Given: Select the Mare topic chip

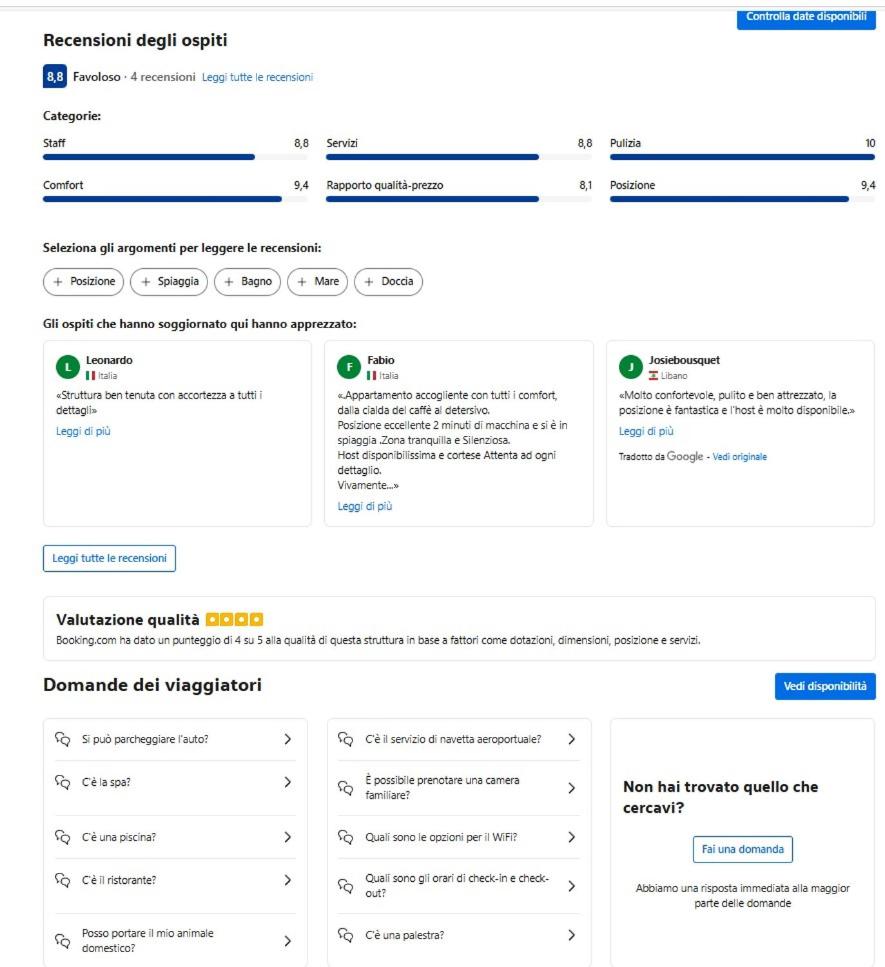Looking at the screenshot, I should coord(318,282).
